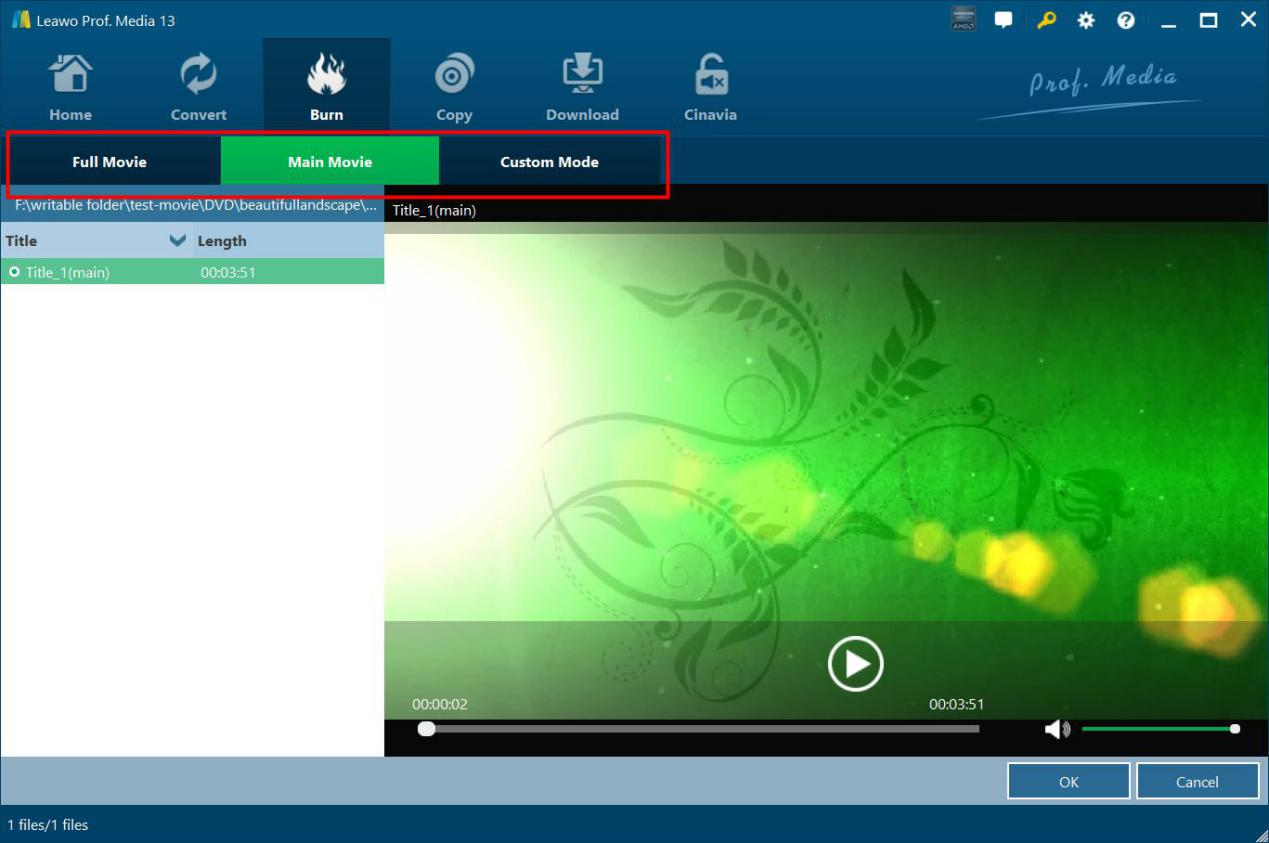Select the Burn module
The image size is (1269, 843).
click(326, 88)
